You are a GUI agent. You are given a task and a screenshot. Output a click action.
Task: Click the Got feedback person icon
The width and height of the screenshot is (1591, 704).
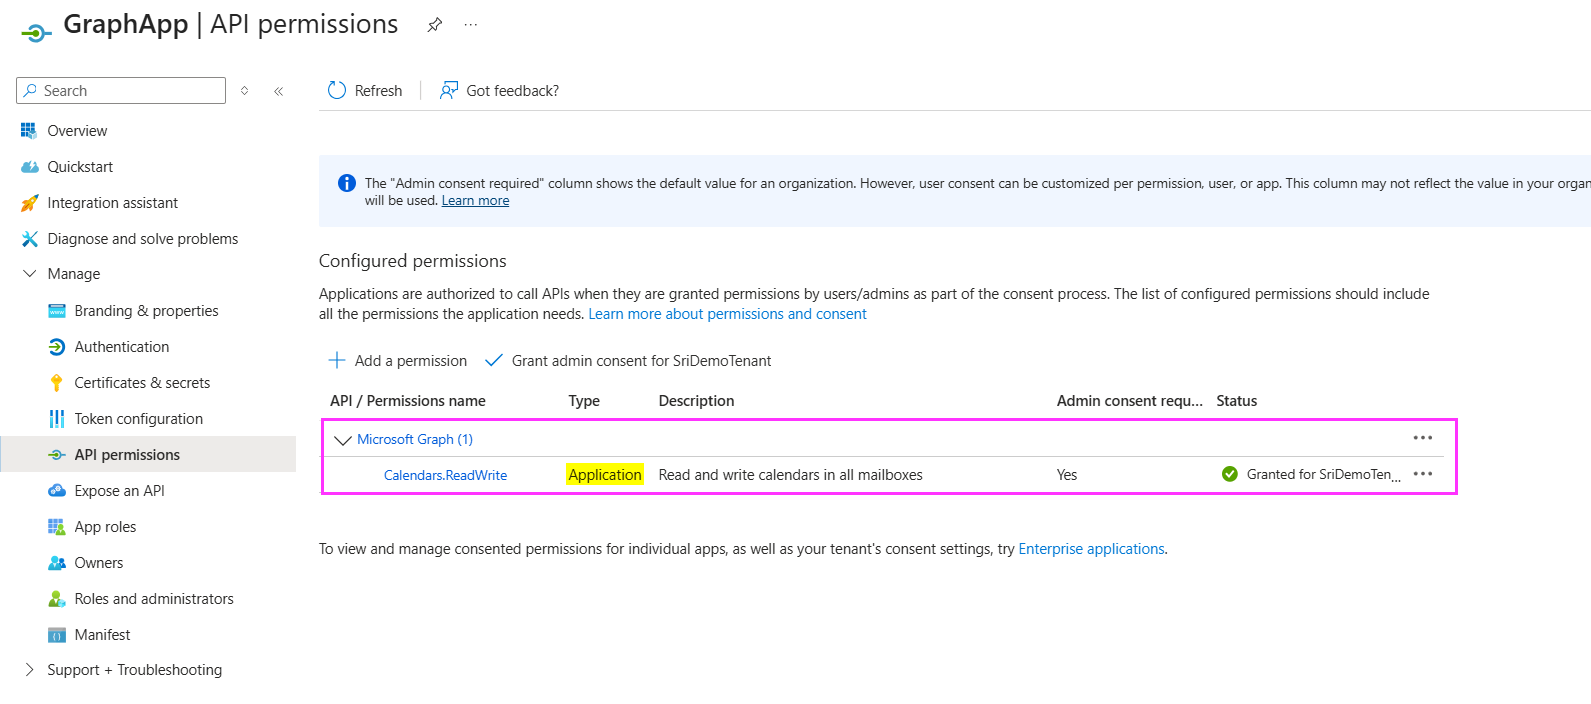(449, 90)
